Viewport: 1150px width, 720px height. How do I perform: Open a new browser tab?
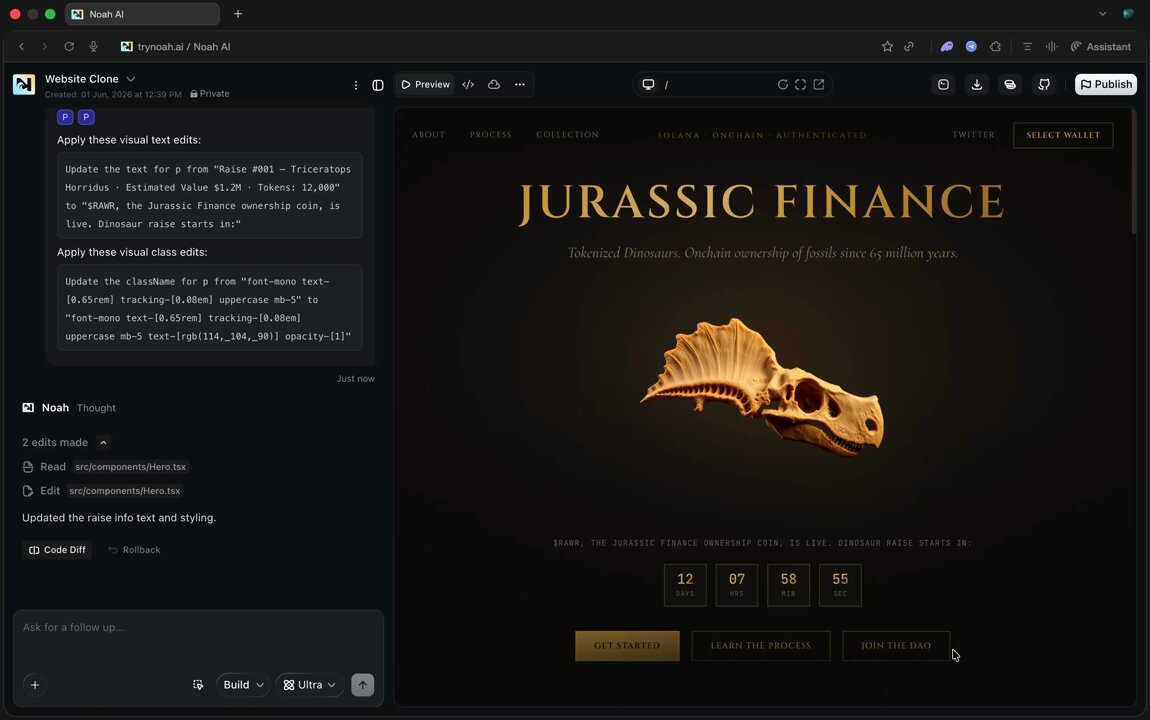(x=238, y=14)
